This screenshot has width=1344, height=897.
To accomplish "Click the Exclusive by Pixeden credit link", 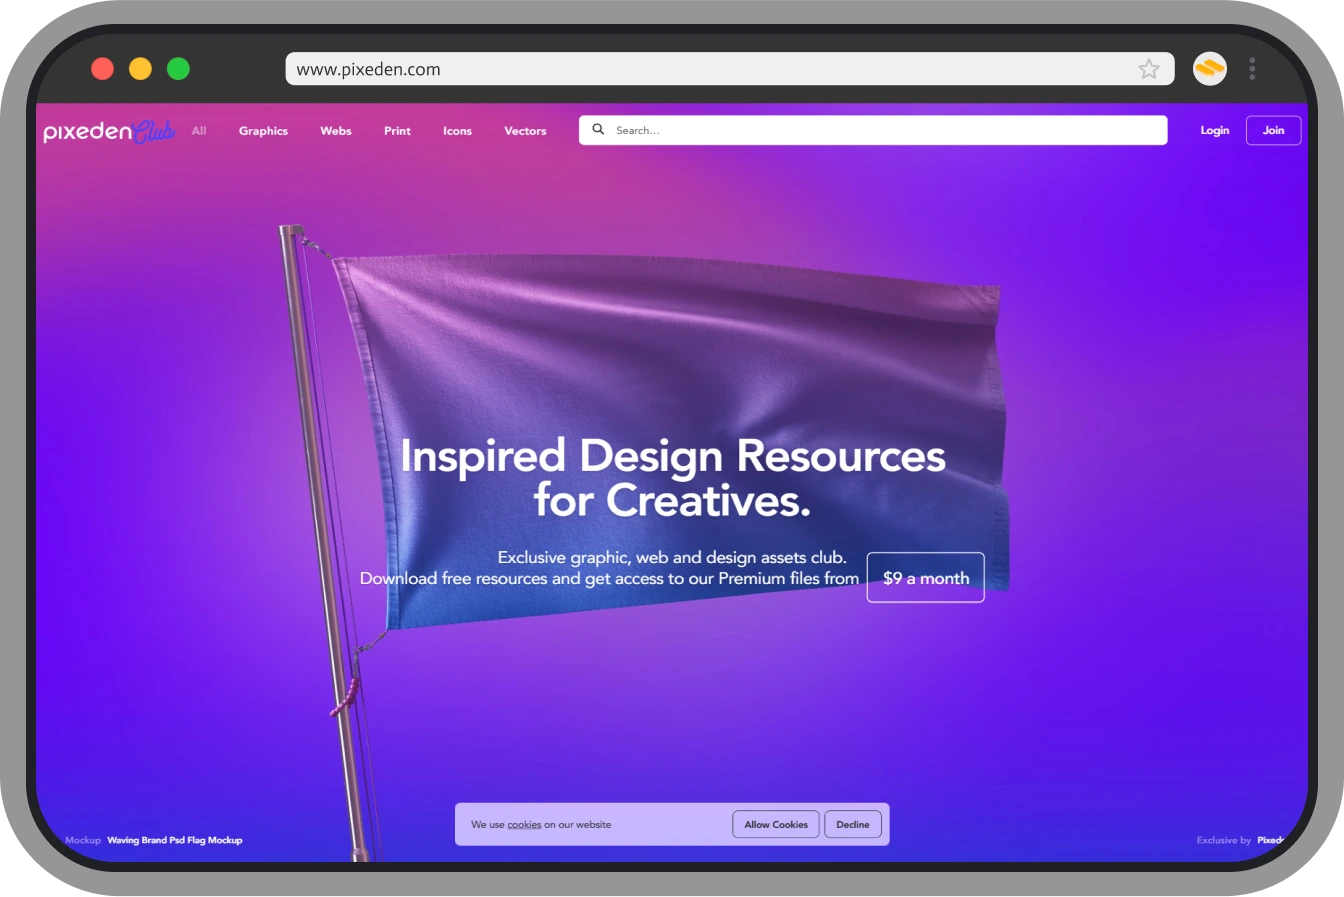I will pos(1240,840).
